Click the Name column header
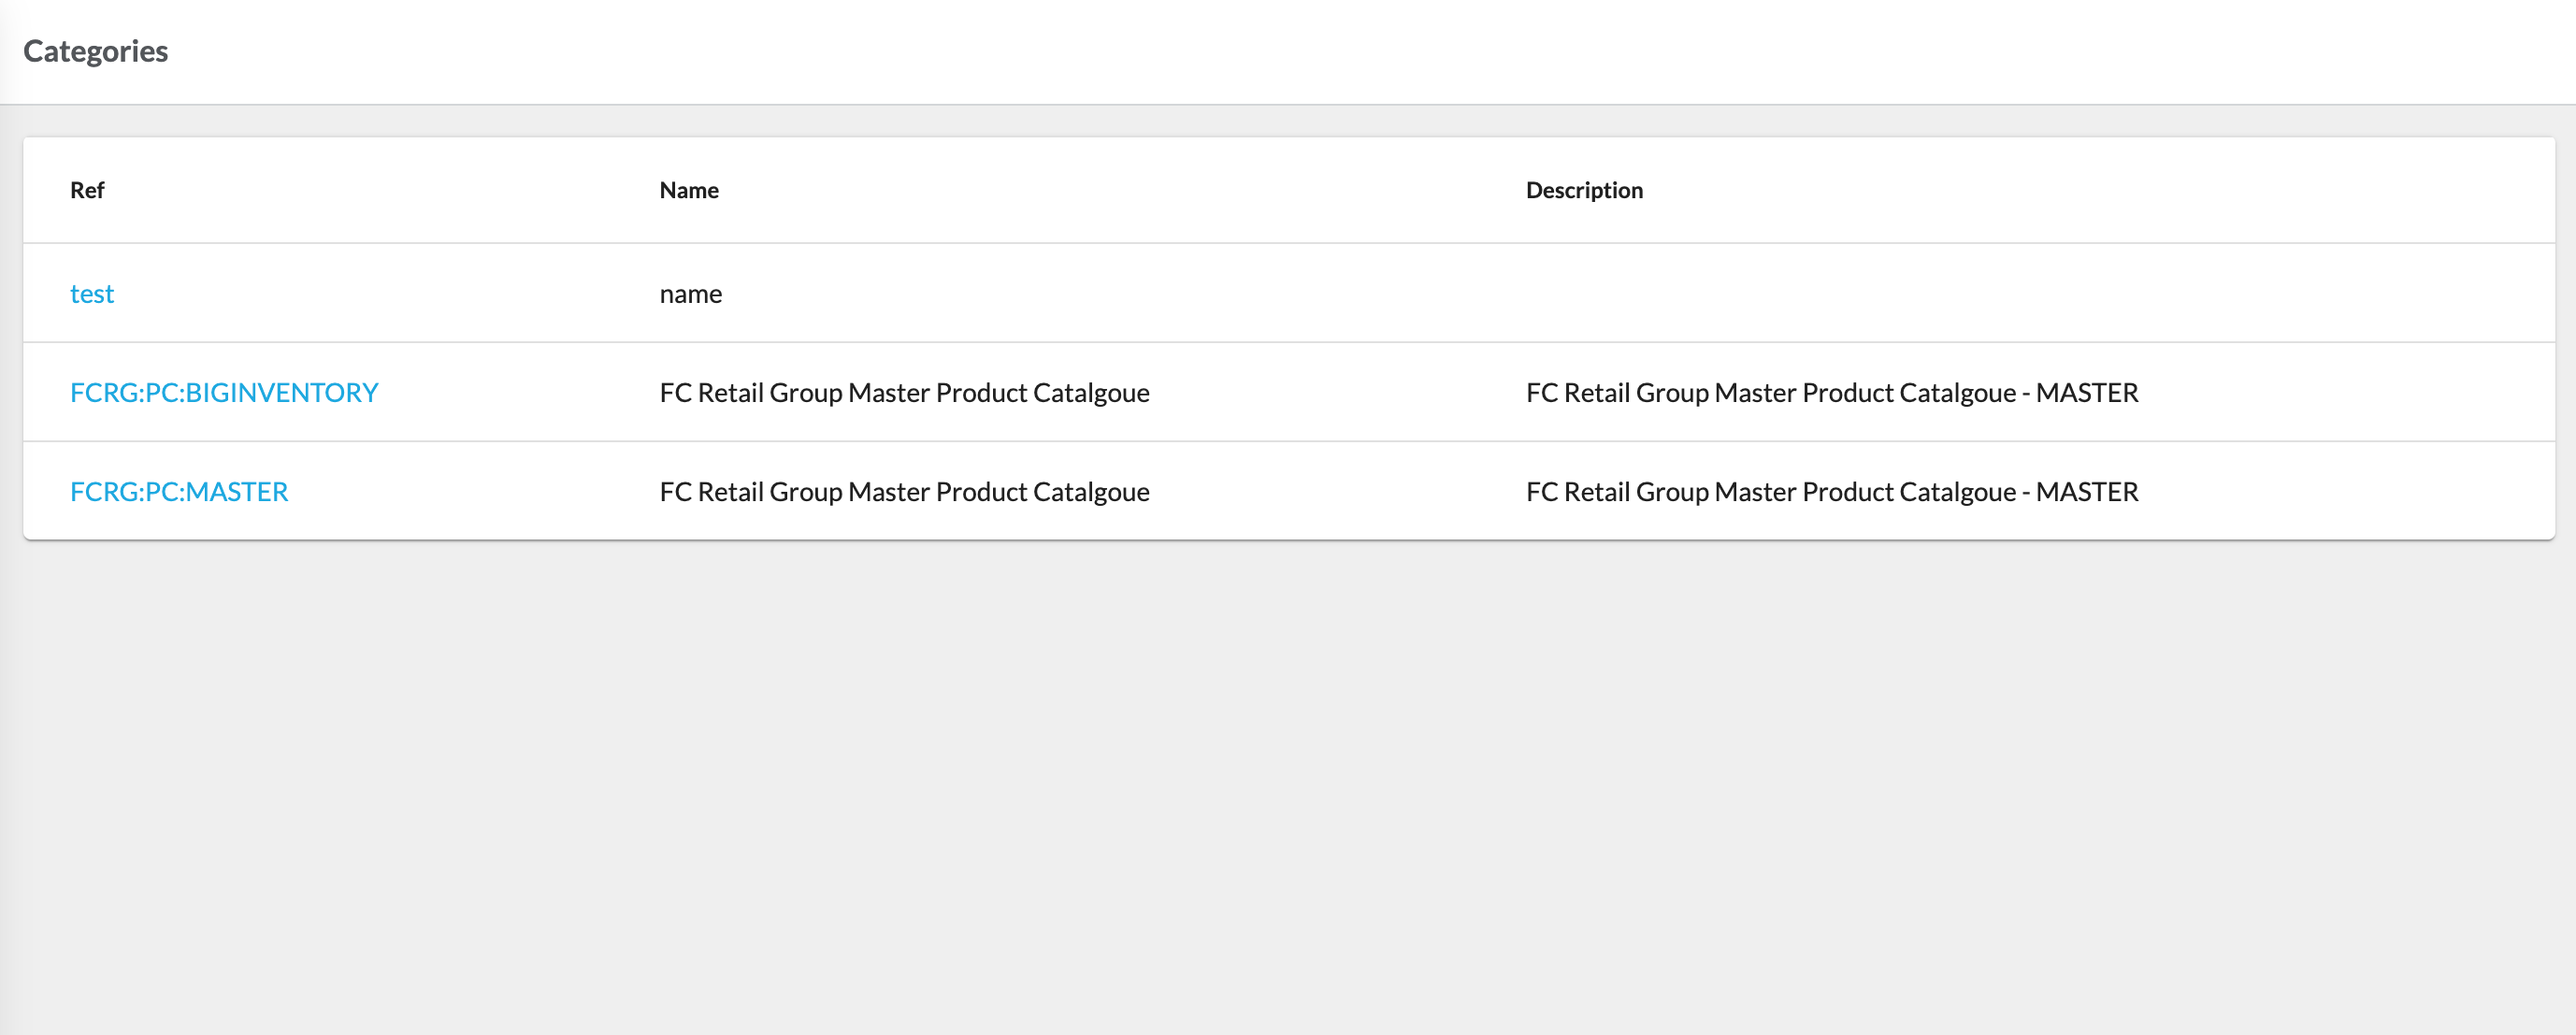 click(688, 190)
